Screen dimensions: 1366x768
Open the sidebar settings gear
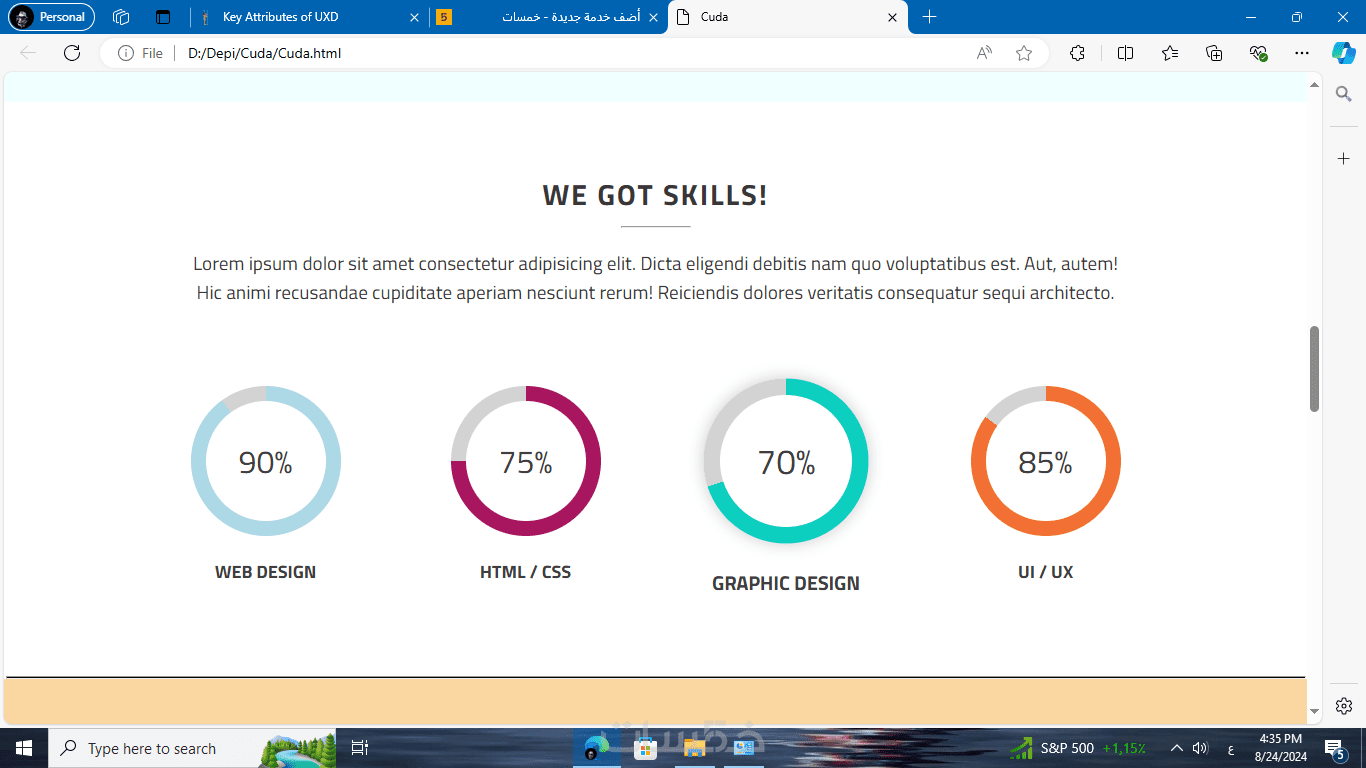[x=1344, y=706]
